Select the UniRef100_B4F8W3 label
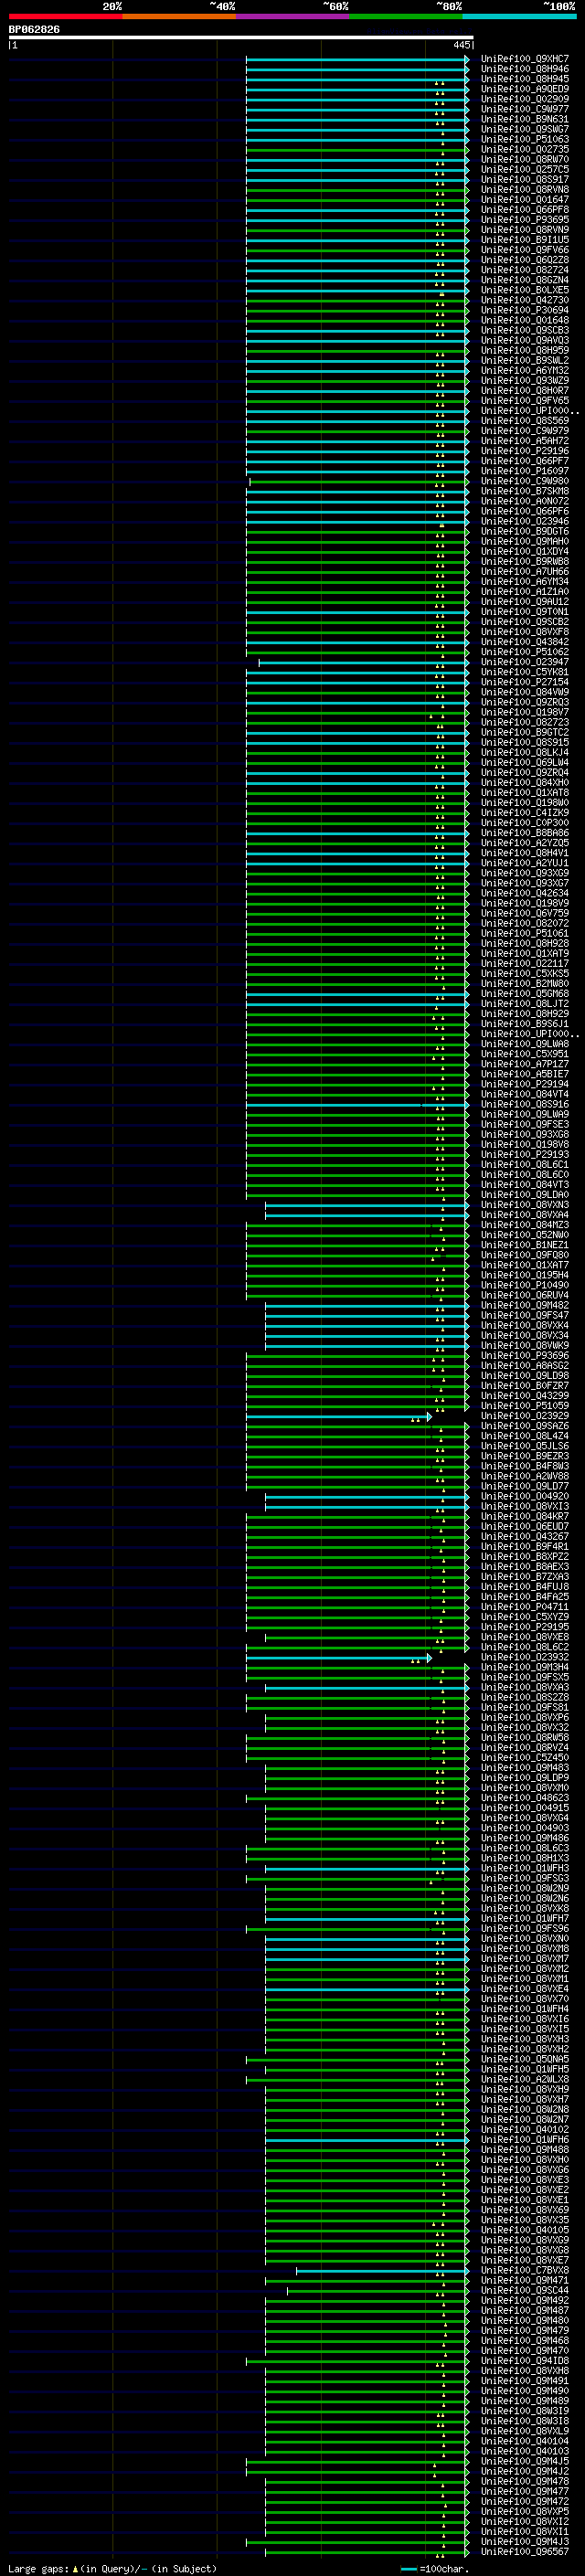Screen dimensions: 585x2576 coord(525,1466)
